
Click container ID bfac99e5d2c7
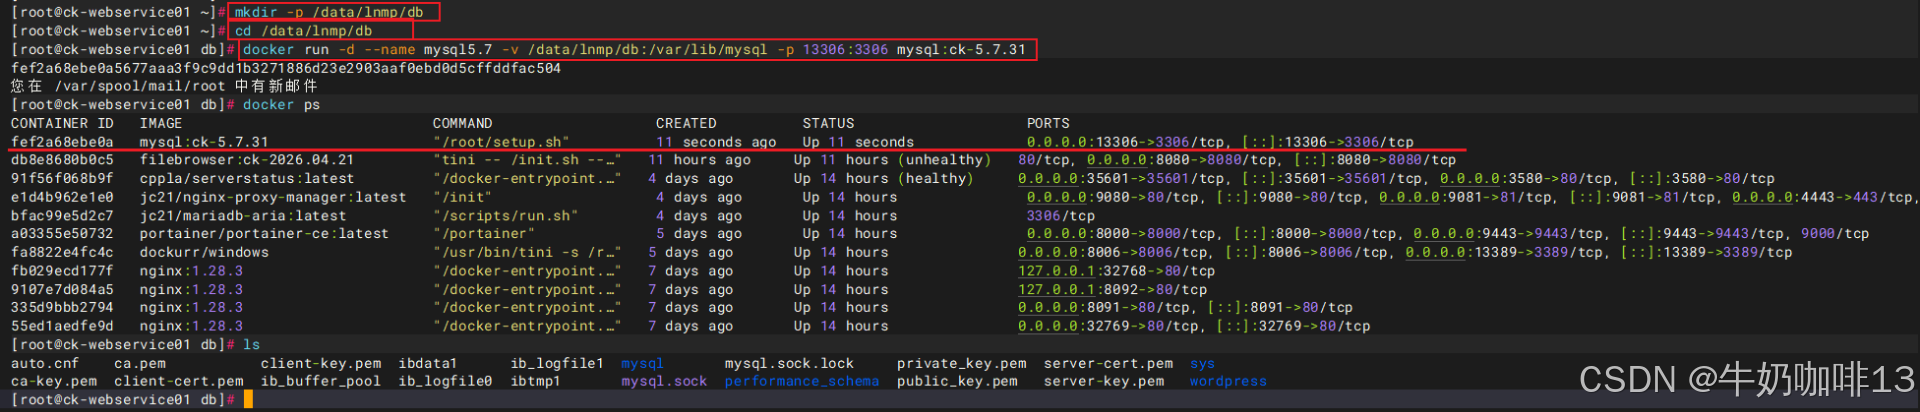tap(62, 215)
